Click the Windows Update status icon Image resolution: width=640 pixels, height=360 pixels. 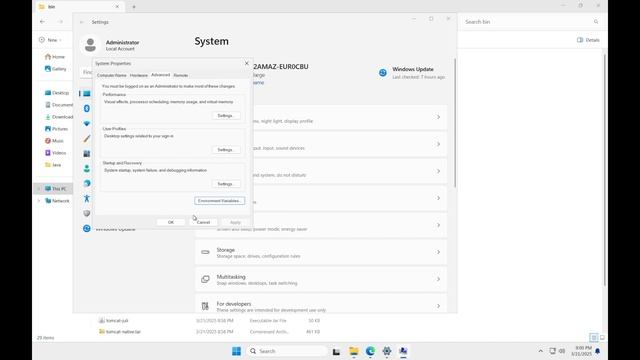click(x=382, y=73)
